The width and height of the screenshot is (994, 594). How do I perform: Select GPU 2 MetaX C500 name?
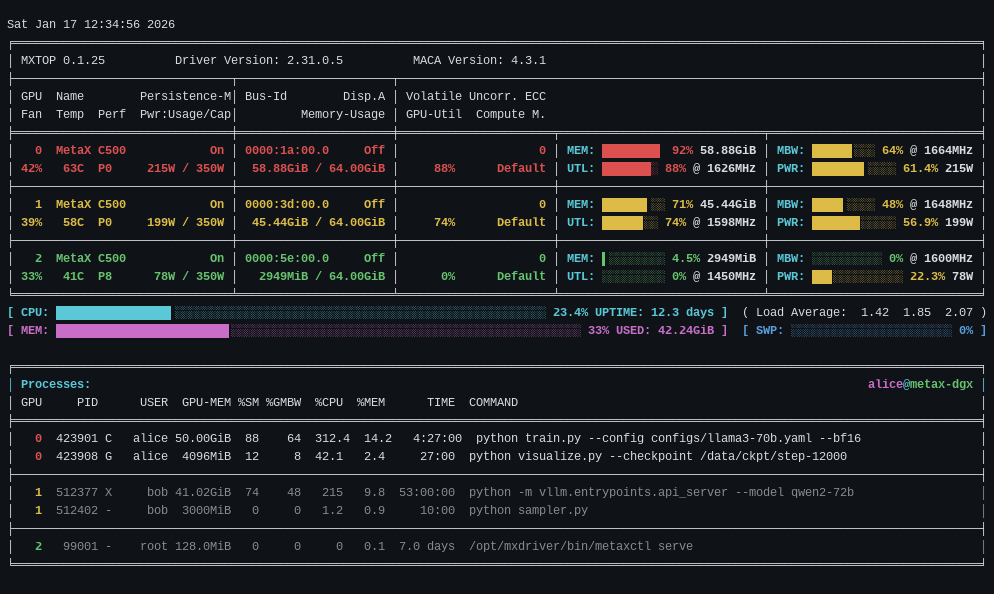tap(91, 258)
